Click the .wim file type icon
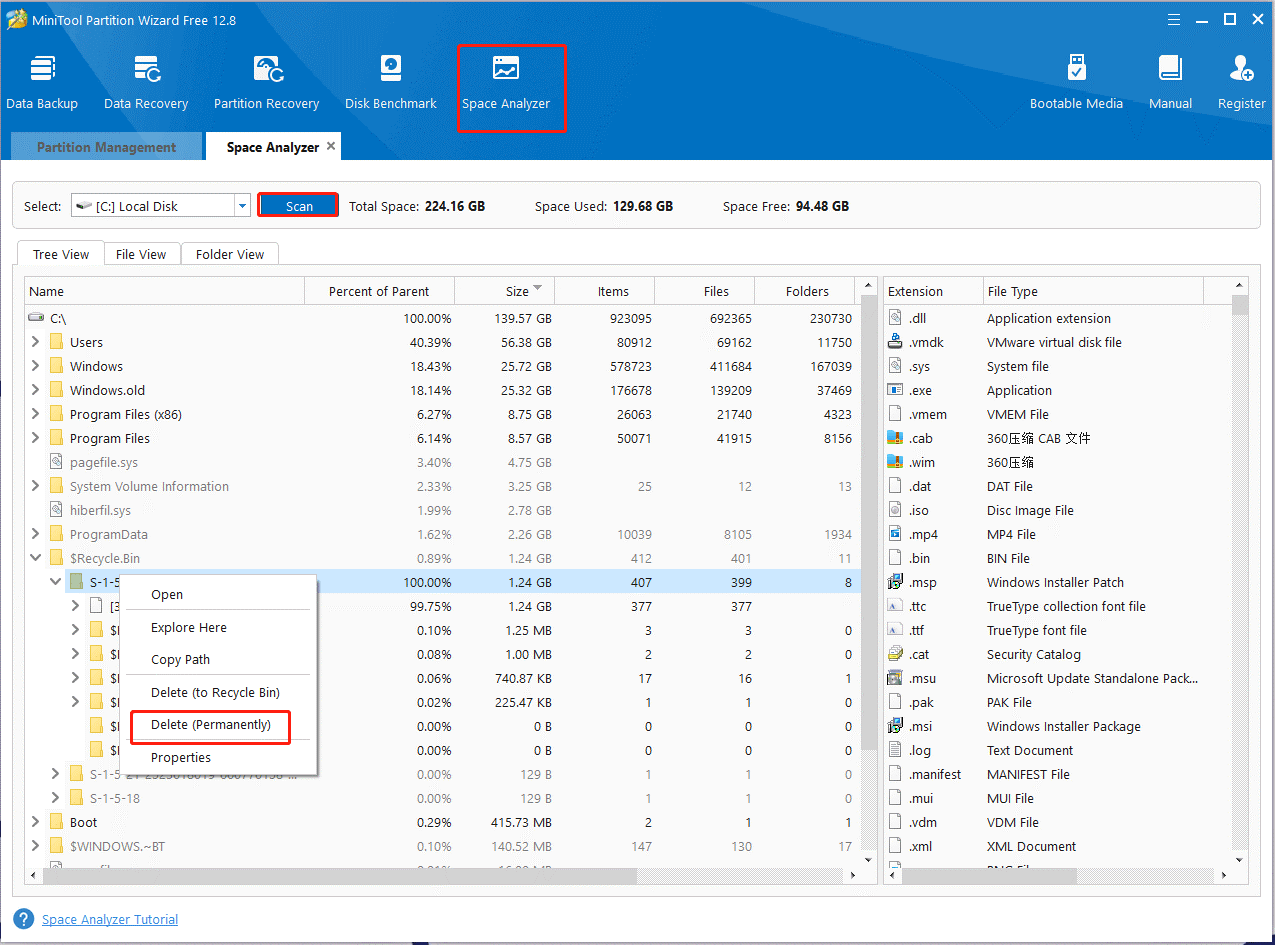 [895, 462]
